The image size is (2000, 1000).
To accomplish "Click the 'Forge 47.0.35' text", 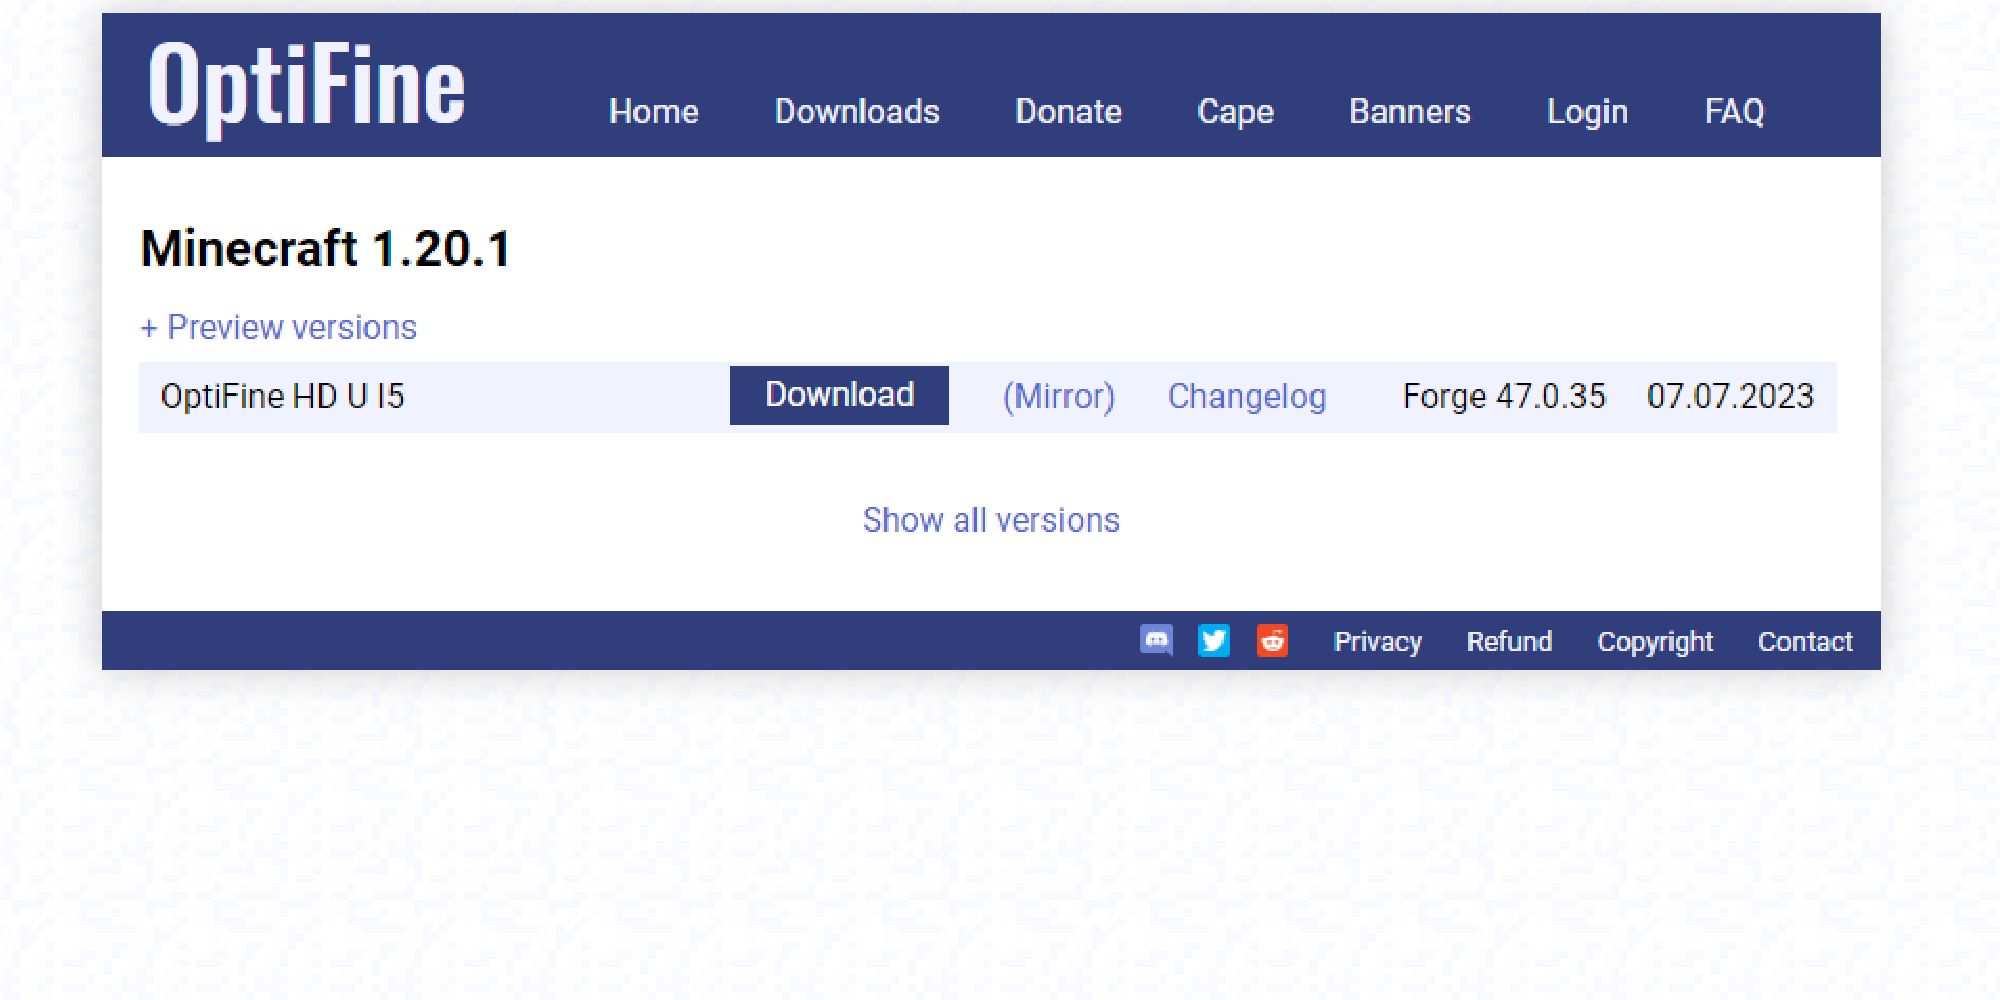I will [x=1504, y=396].
